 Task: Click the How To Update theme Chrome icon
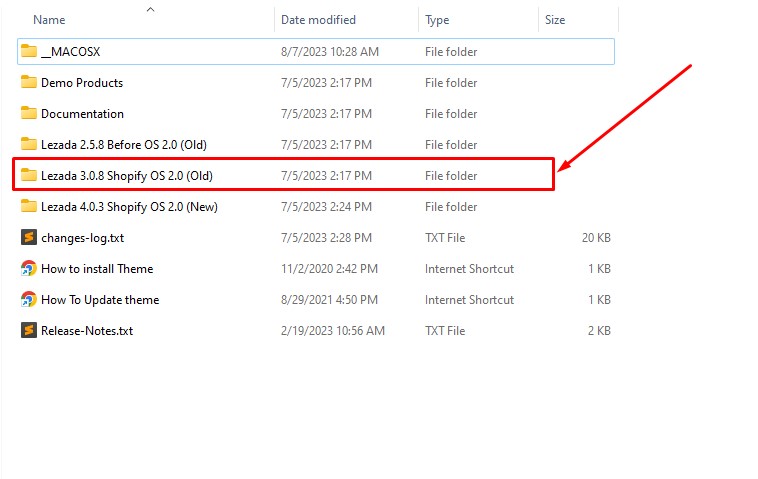coord(29,299)
